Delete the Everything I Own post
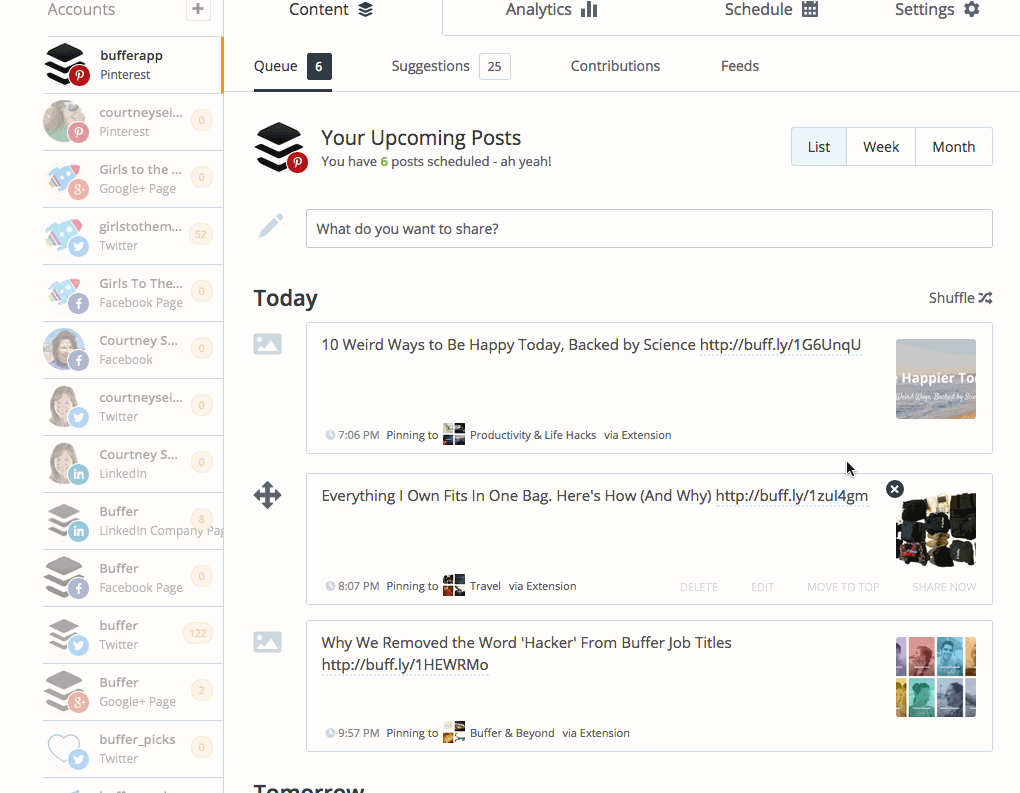The height and width of the screenshot is (793, 1020). pos(699,587)
